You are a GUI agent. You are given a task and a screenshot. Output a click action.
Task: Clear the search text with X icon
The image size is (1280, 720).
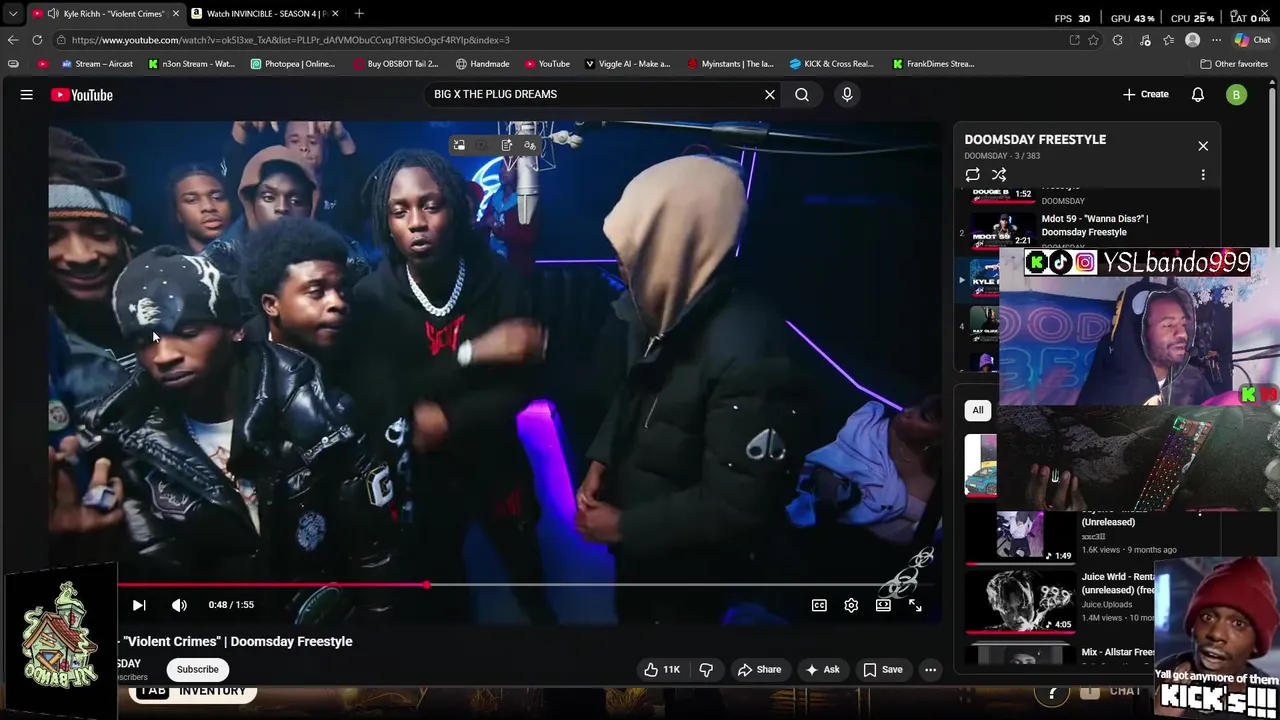tap(770, 94)
